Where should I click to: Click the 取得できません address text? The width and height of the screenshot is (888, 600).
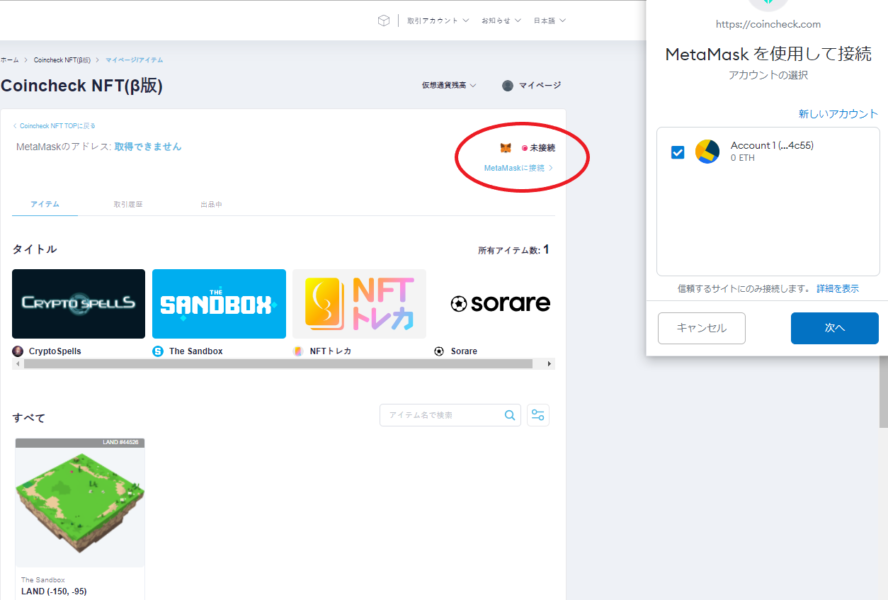(x=148, y=147)
